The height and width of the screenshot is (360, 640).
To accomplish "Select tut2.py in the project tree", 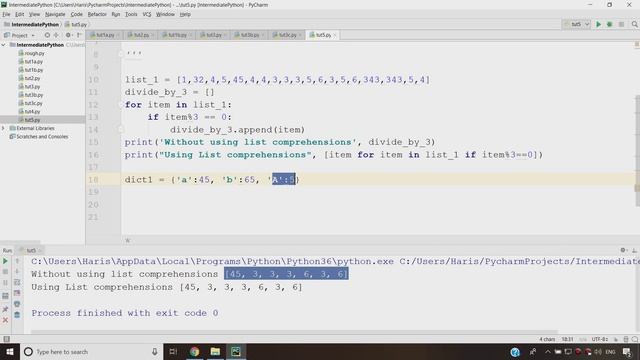I will point(29,78).
